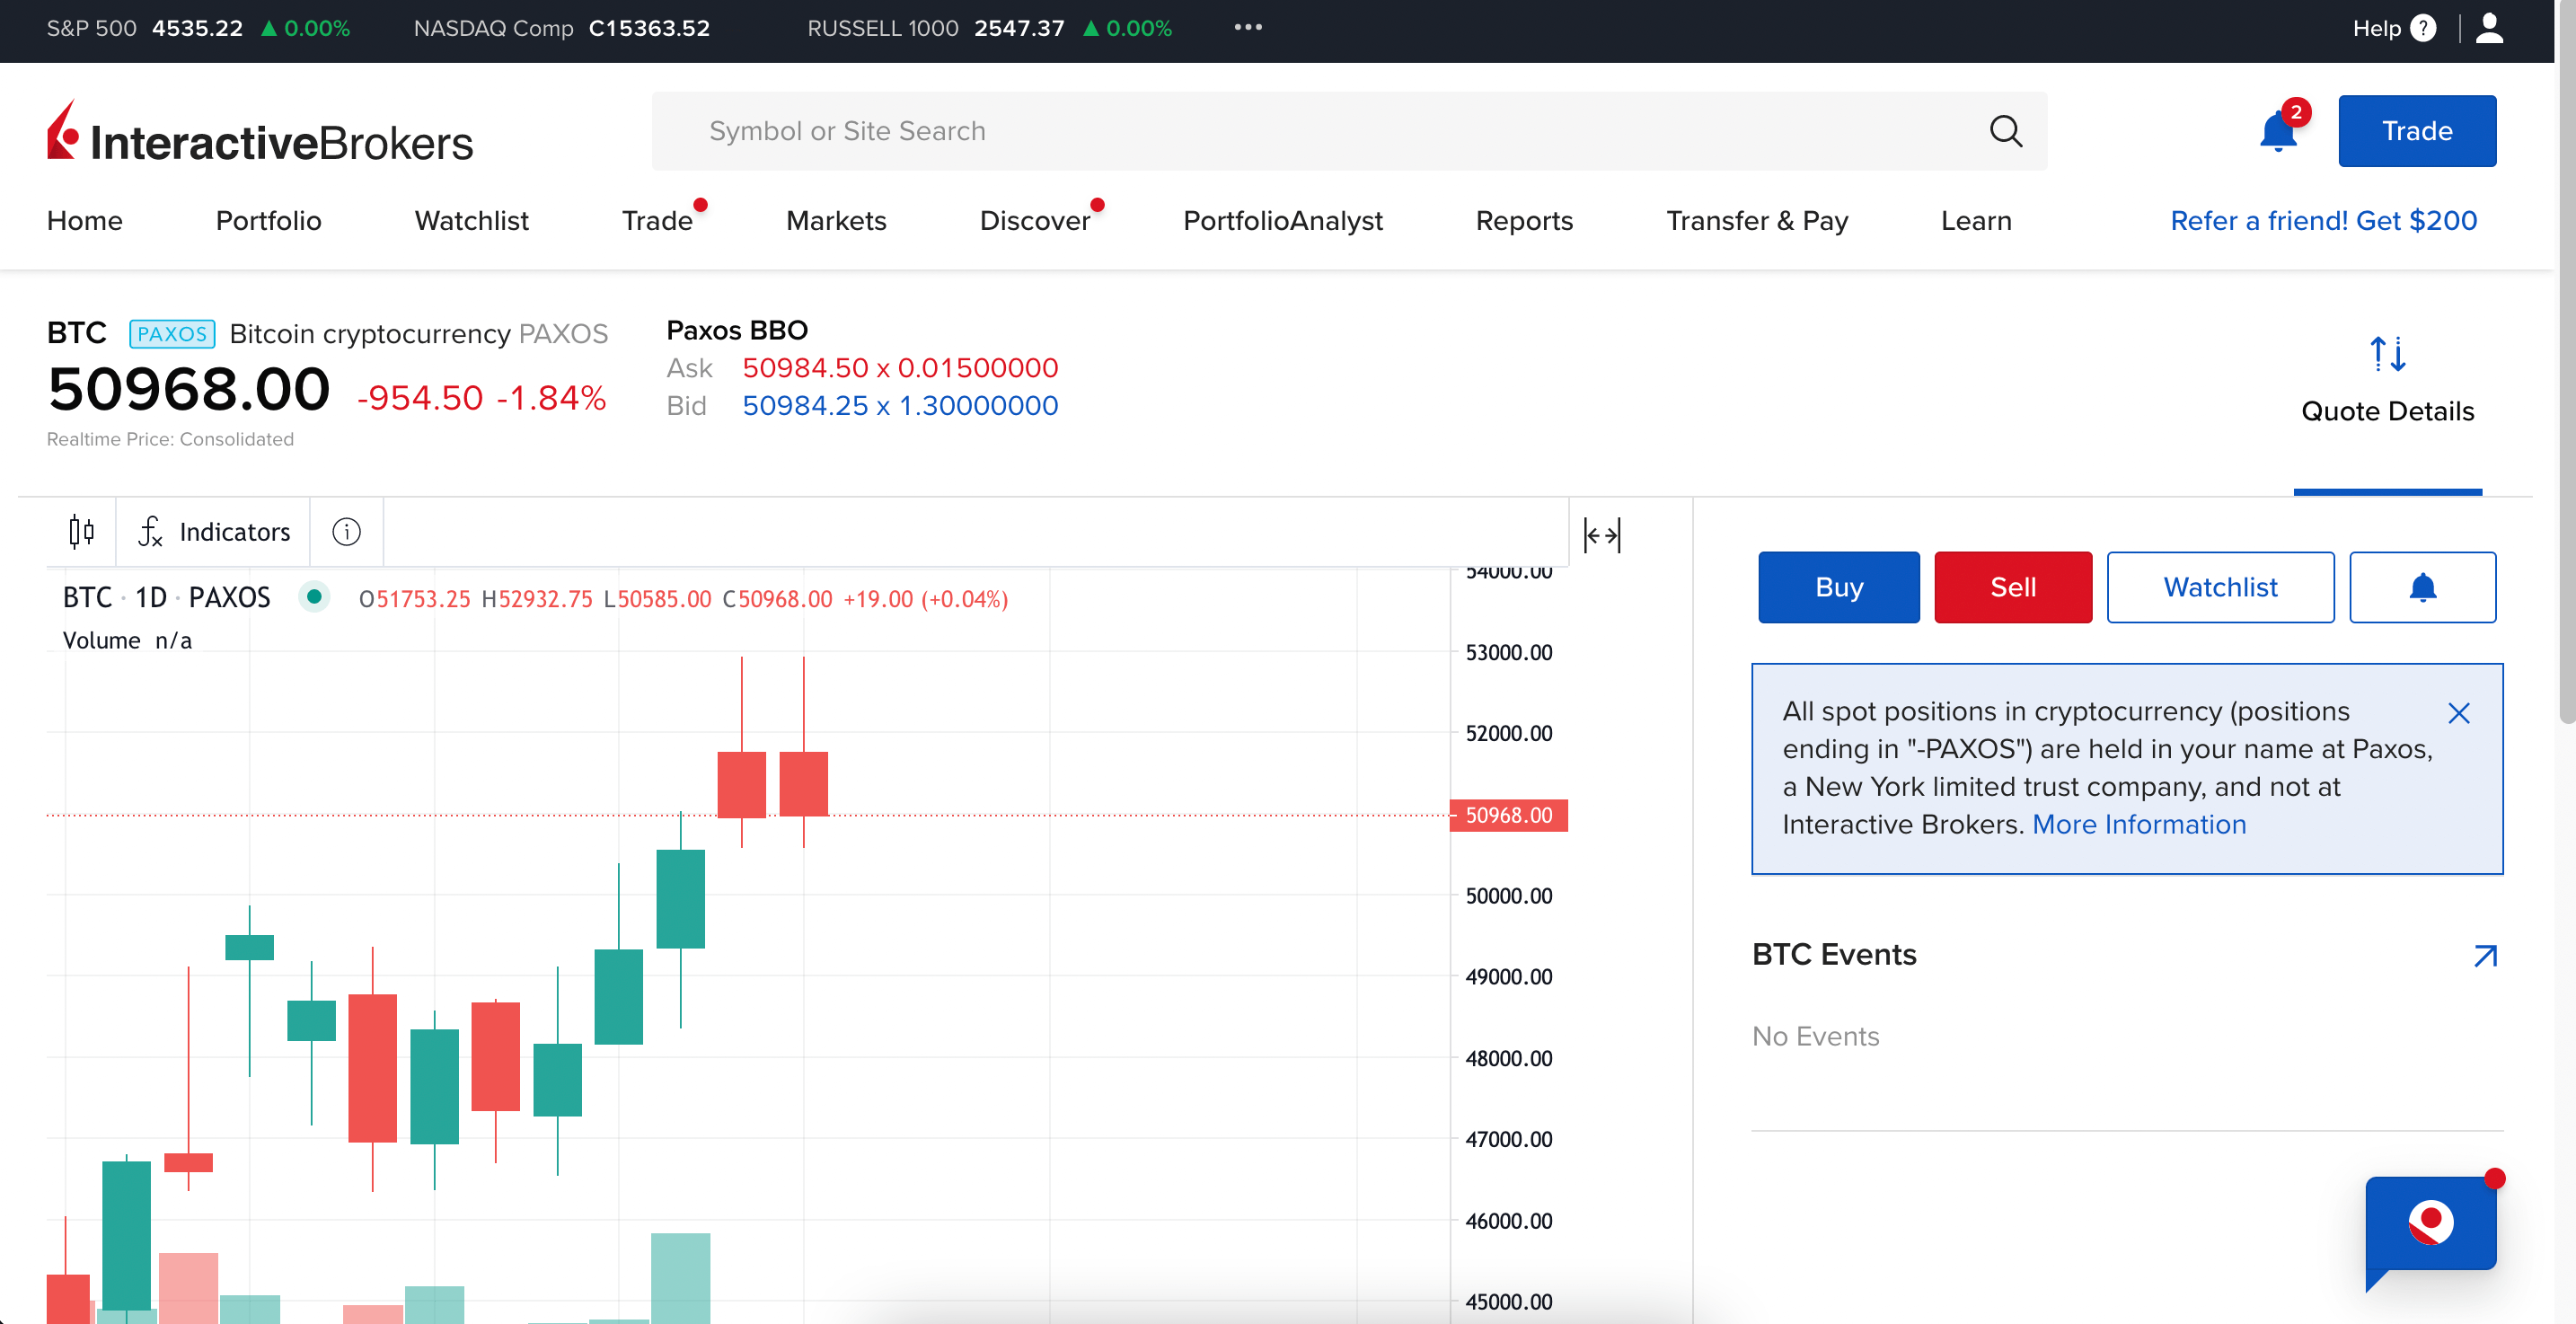Click the info circle icon on chart
The image size is (2576, 1324).
pos(346,532)
